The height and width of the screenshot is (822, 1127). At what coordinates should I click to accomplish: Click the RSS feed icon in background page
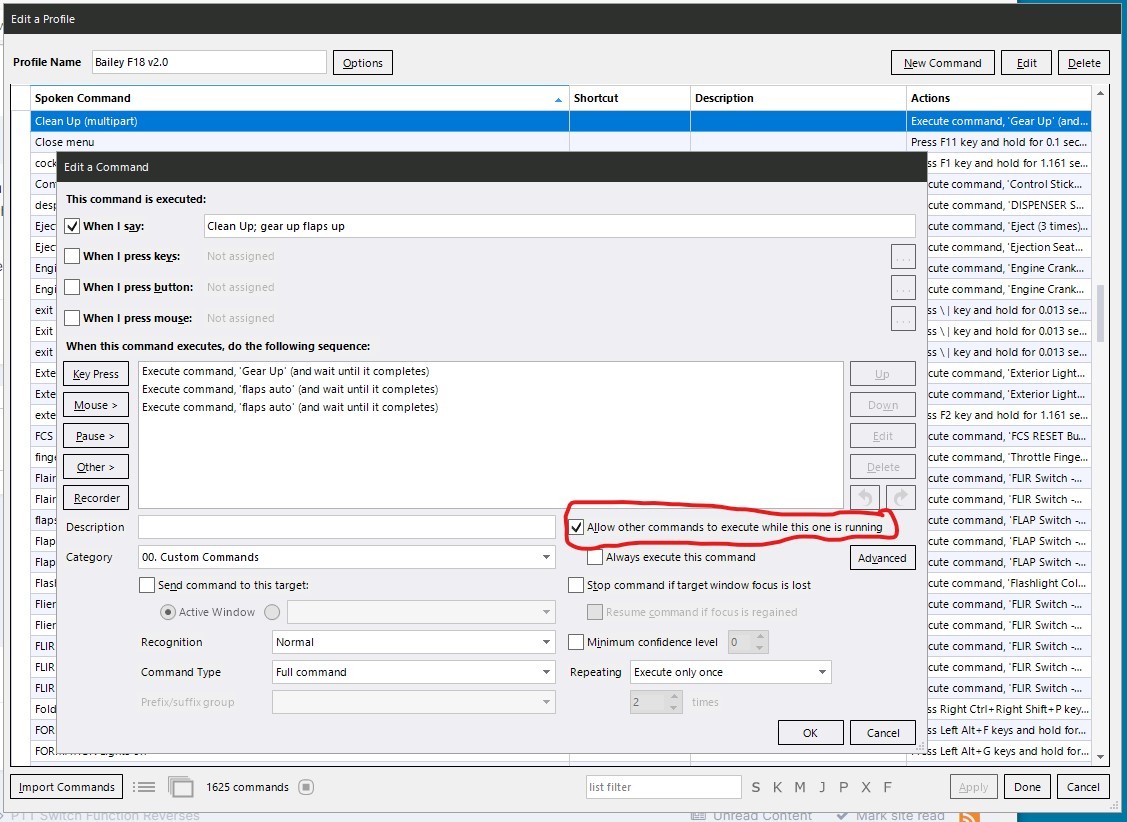[x=970, y=816]
